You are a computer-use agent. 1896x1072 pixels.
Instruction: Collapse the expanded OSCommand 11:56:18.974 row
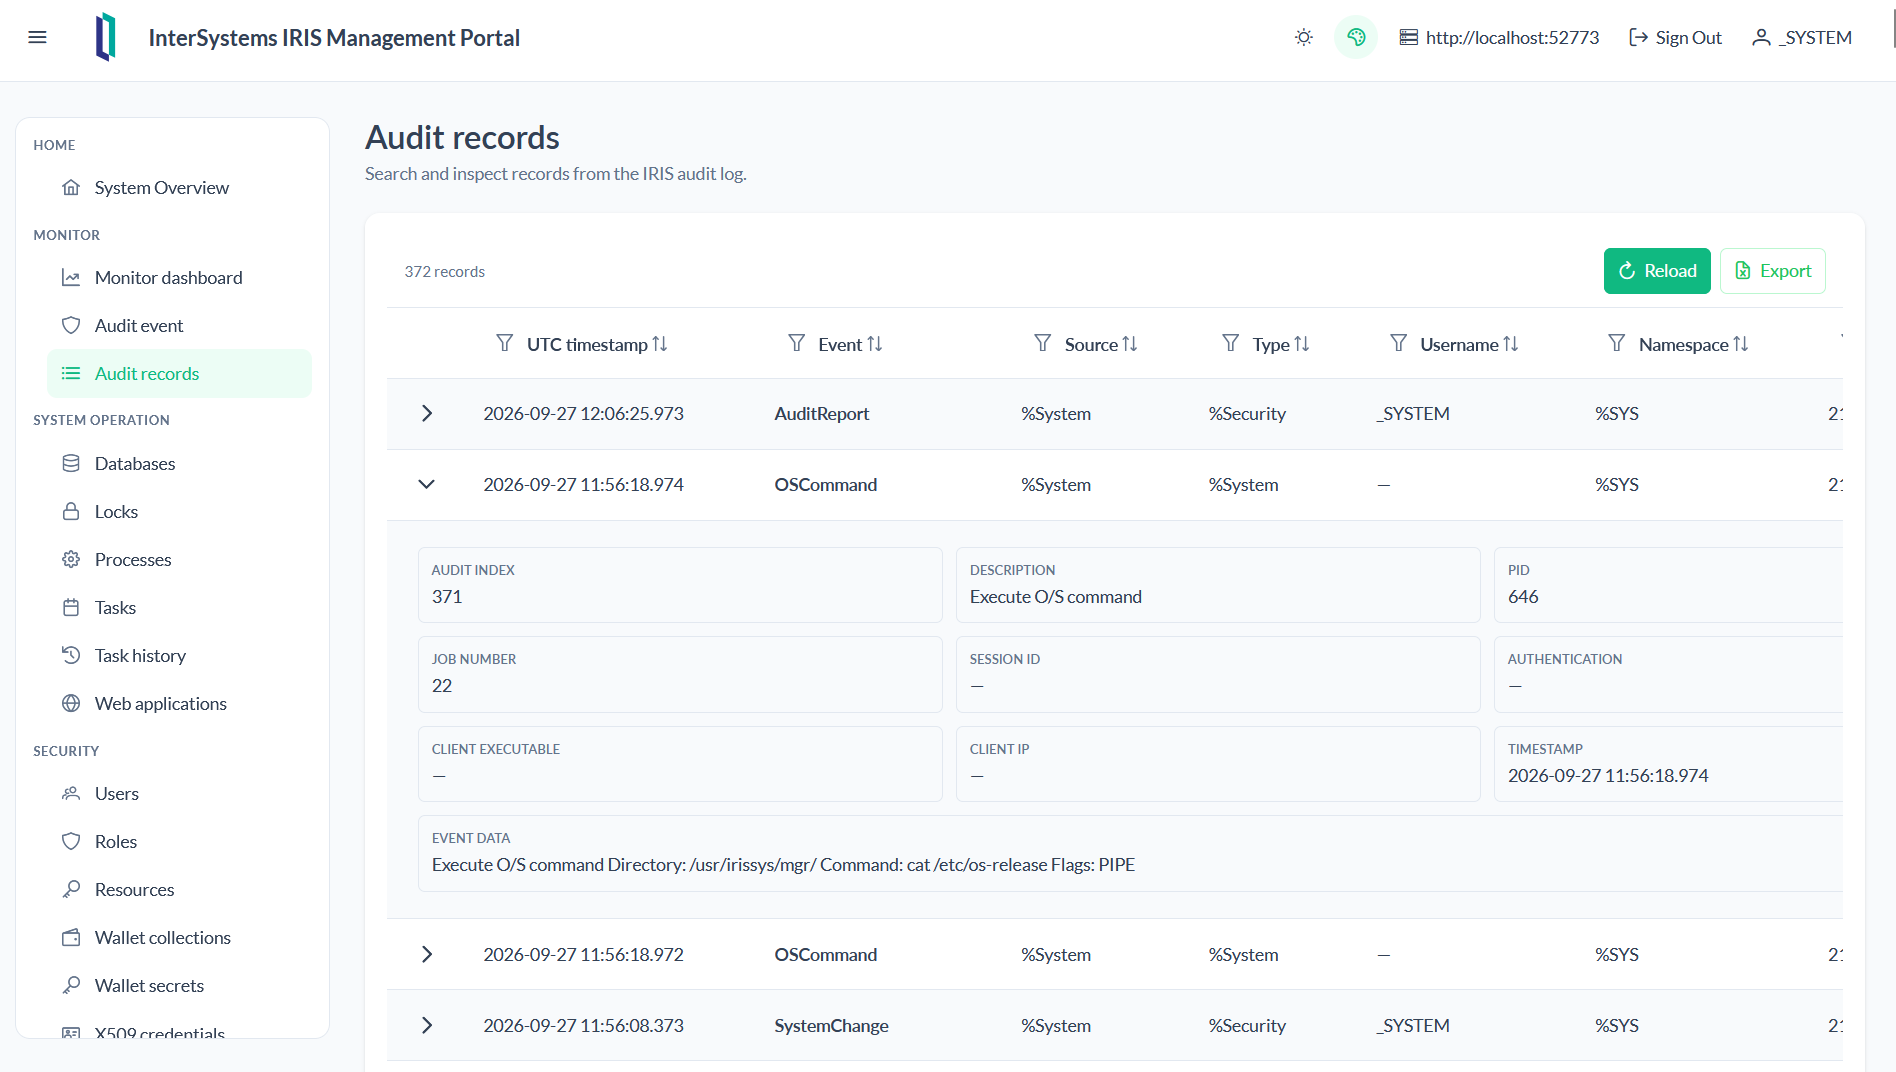pos(427,485)
